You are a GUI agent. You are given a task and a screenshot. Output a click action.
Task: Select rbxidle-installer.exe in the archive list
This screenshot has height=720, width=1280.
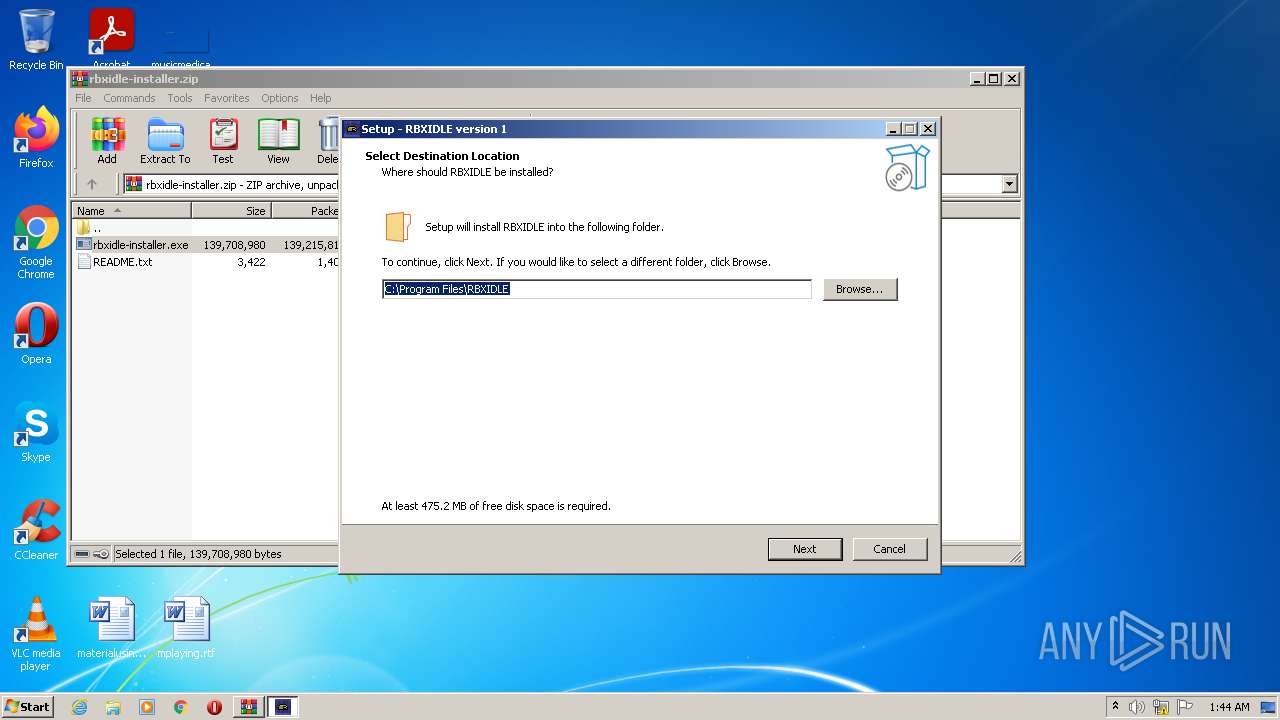click(x=132, y=245)
